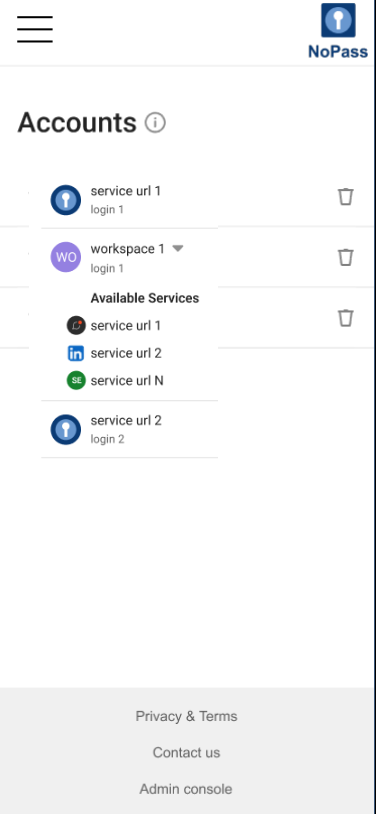Screen dimensions: 377x814
Task: Click the workspace 1 label
Action: point(128,249)
